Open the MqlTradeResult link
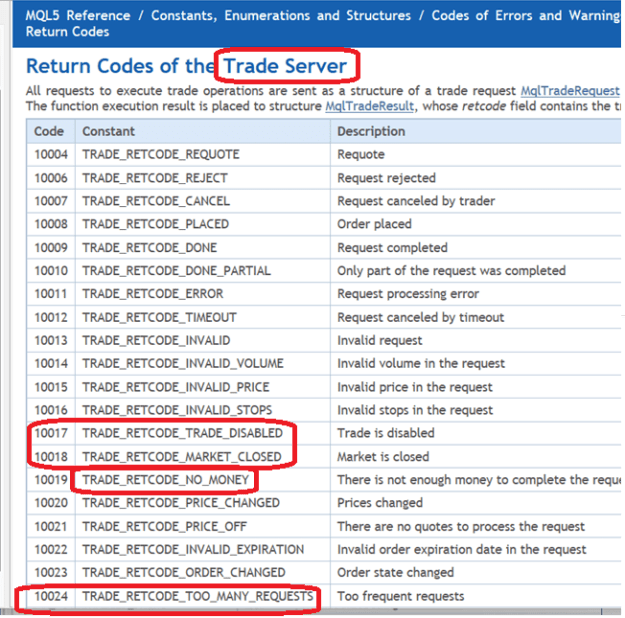 369,106
